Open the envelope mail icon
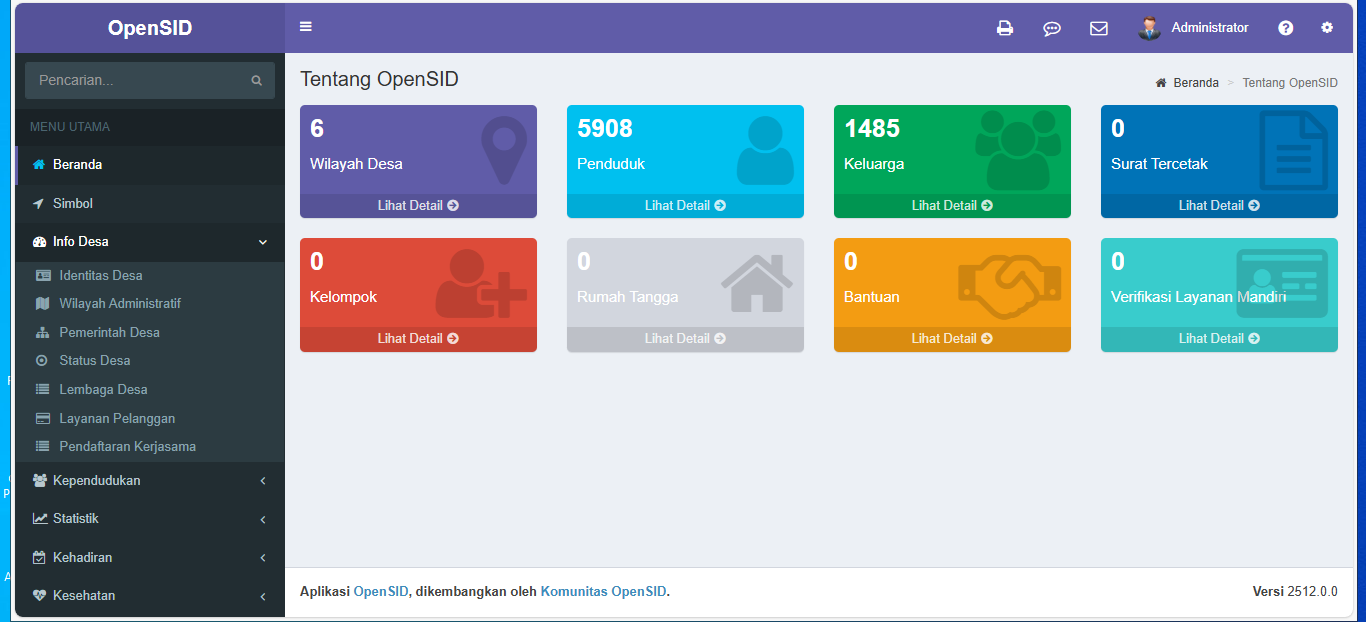 click(x=1099, y=28)
